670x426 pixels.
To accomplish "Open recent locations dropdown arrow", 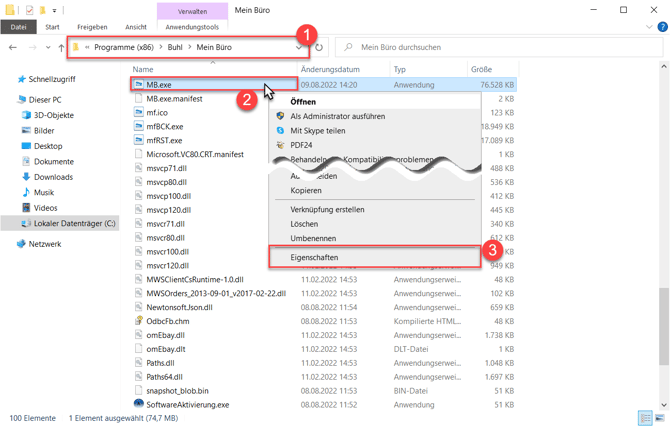I will 47,47.
